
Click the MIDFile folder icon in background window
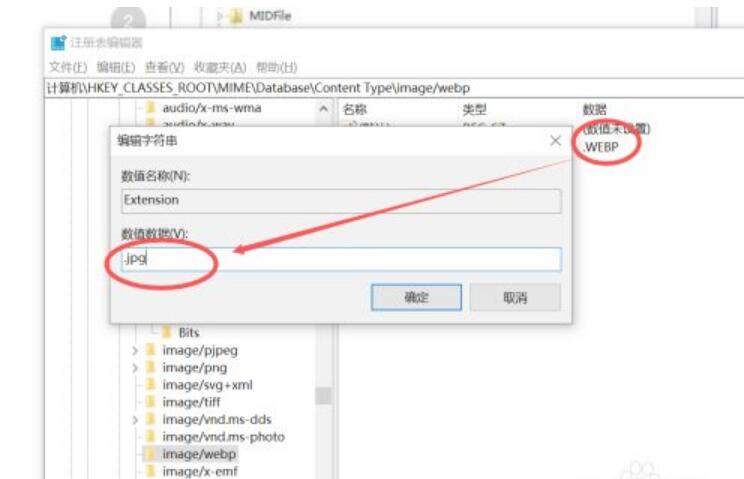[x=236, y=17]
